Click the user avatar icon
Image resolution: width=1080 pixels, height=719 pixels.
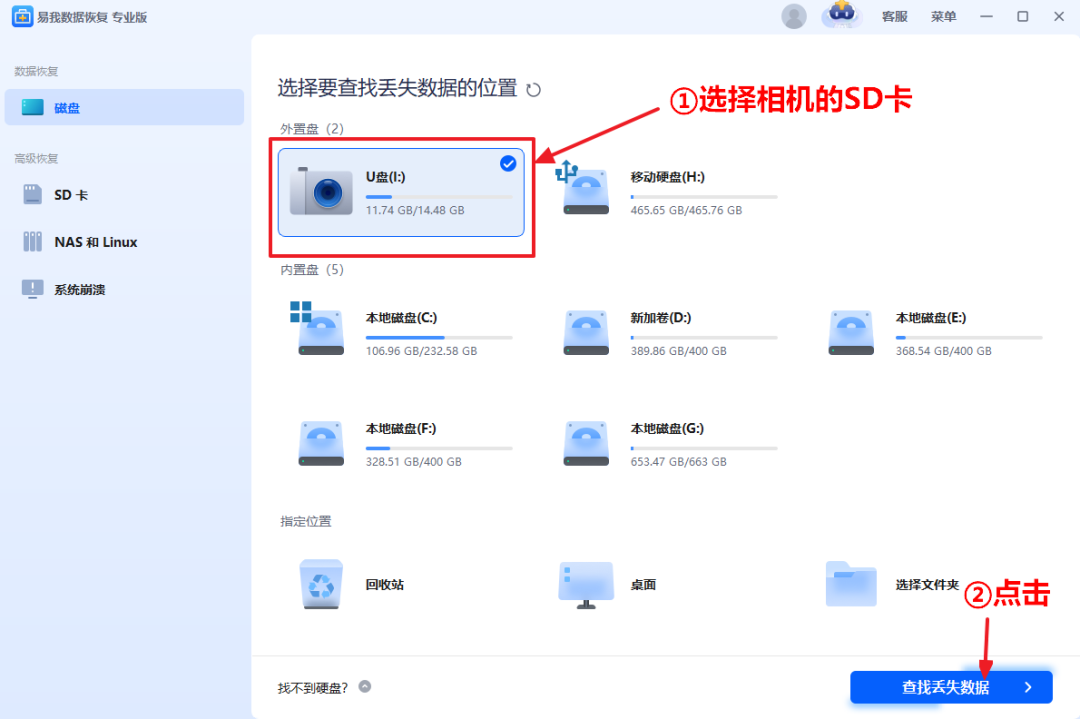793,16
